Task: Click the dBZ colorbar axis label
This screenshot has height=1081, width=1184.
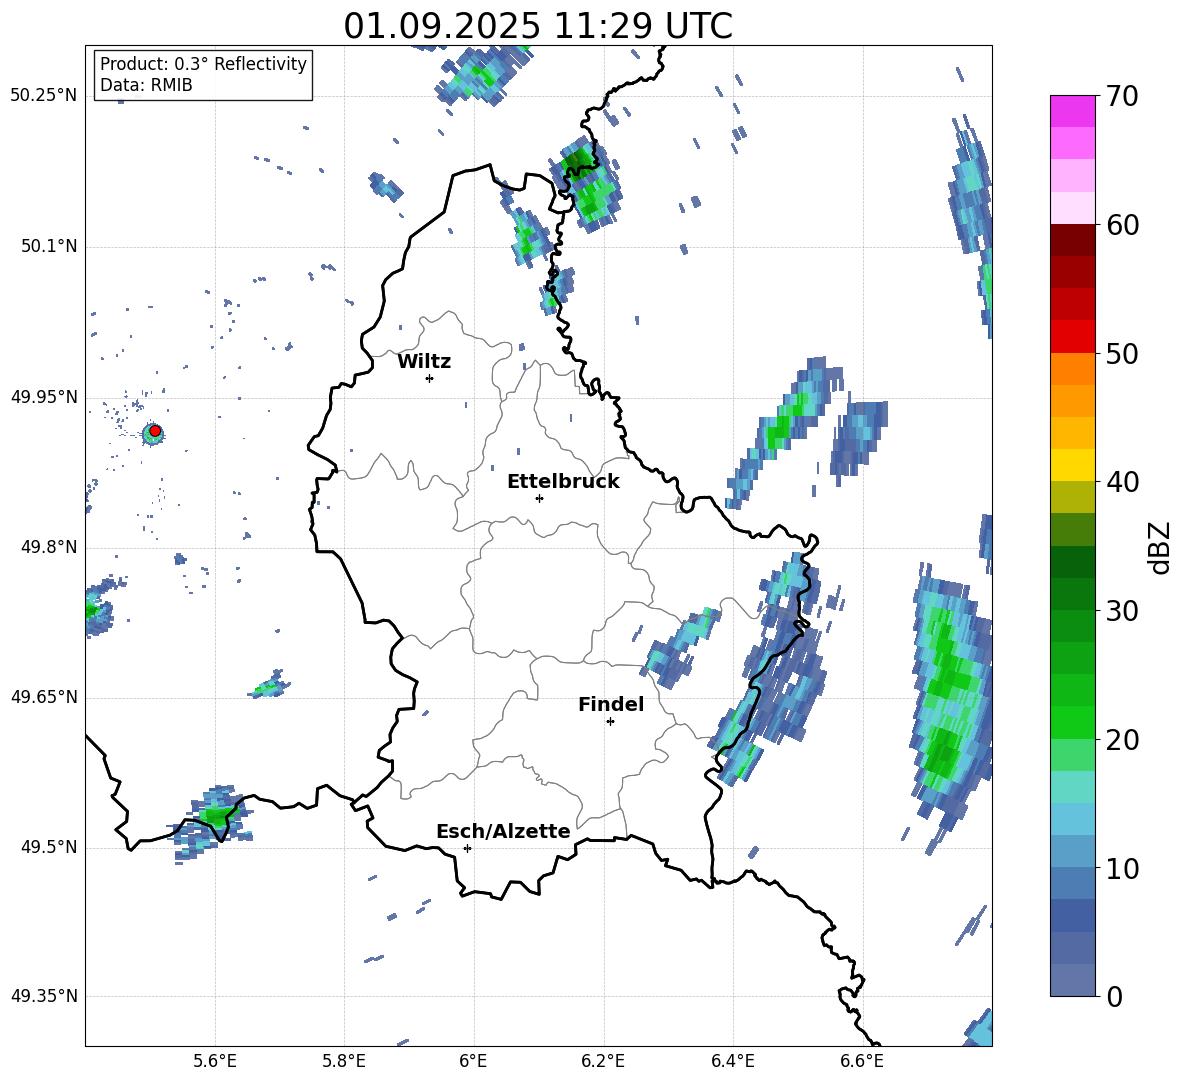Action: pos(1159,547)
